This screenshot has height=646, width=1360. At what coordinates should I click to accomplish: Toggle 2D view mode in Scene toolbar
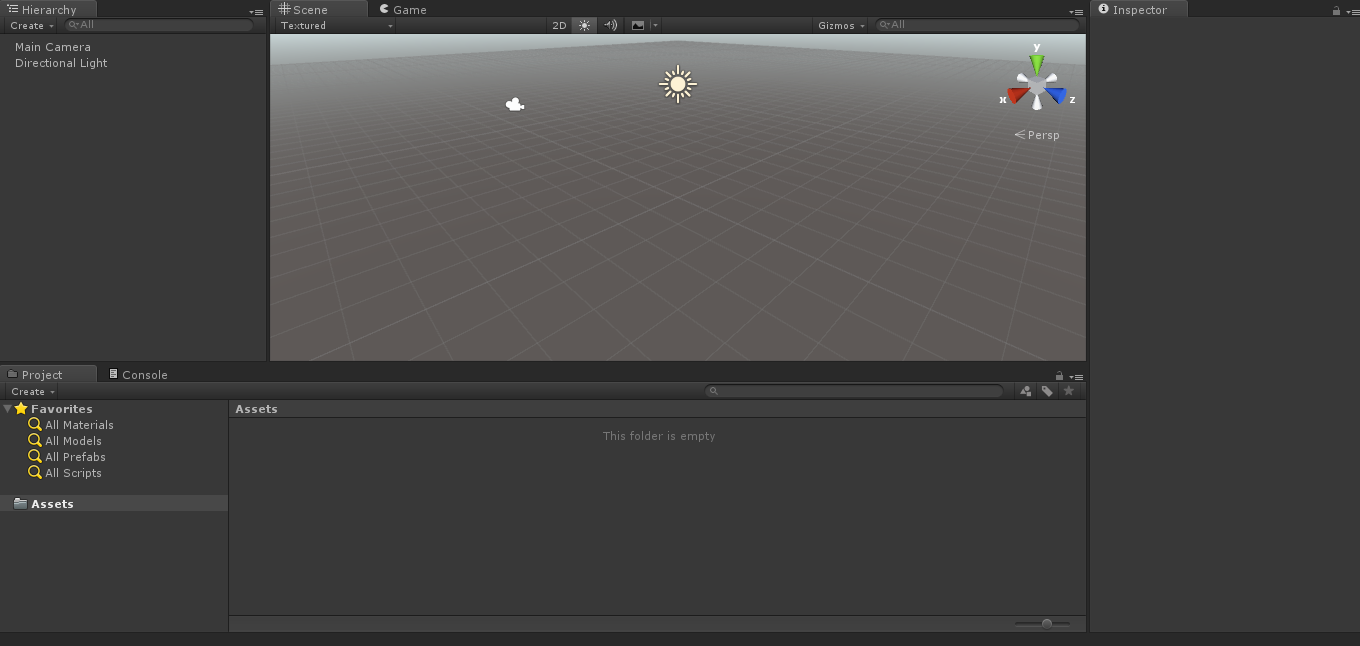(x=559, y=25)
